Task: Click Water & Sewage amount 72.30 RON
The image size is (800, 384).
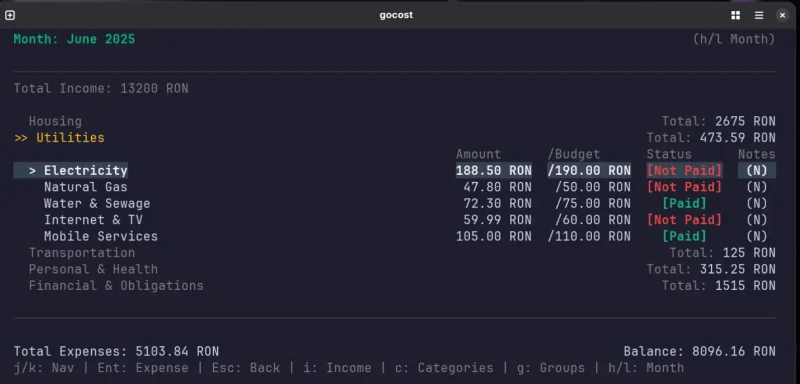Action: point(497,203)
